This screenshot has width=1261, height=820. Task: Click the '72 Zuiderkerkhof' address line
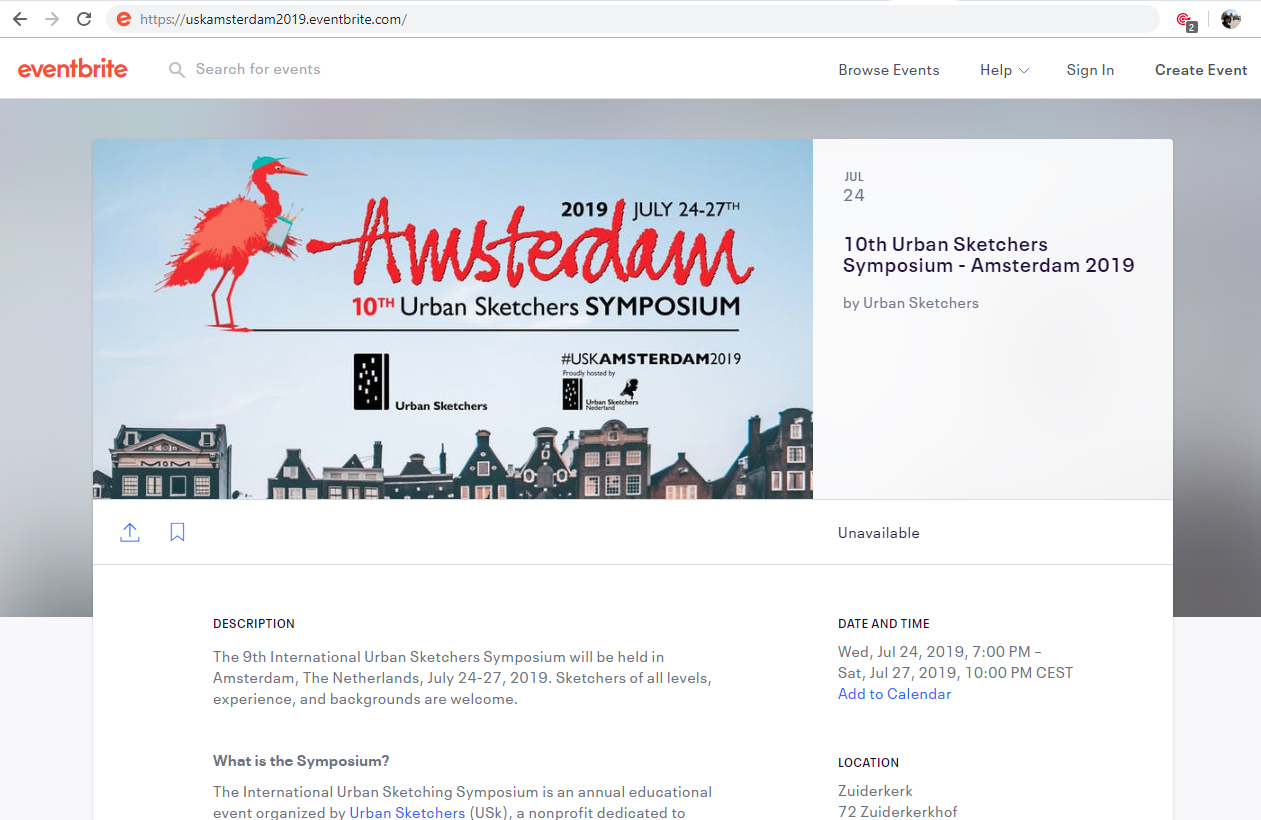[x=897, y=812]
